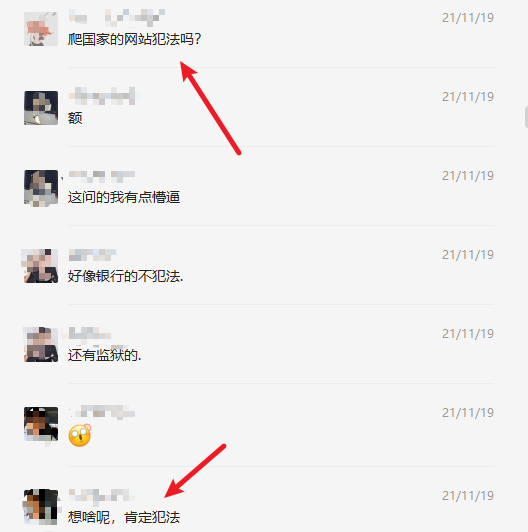Click blurred sender name above 额
The image size is (528, 532).
pyautogui.click(x=102, y=96)
